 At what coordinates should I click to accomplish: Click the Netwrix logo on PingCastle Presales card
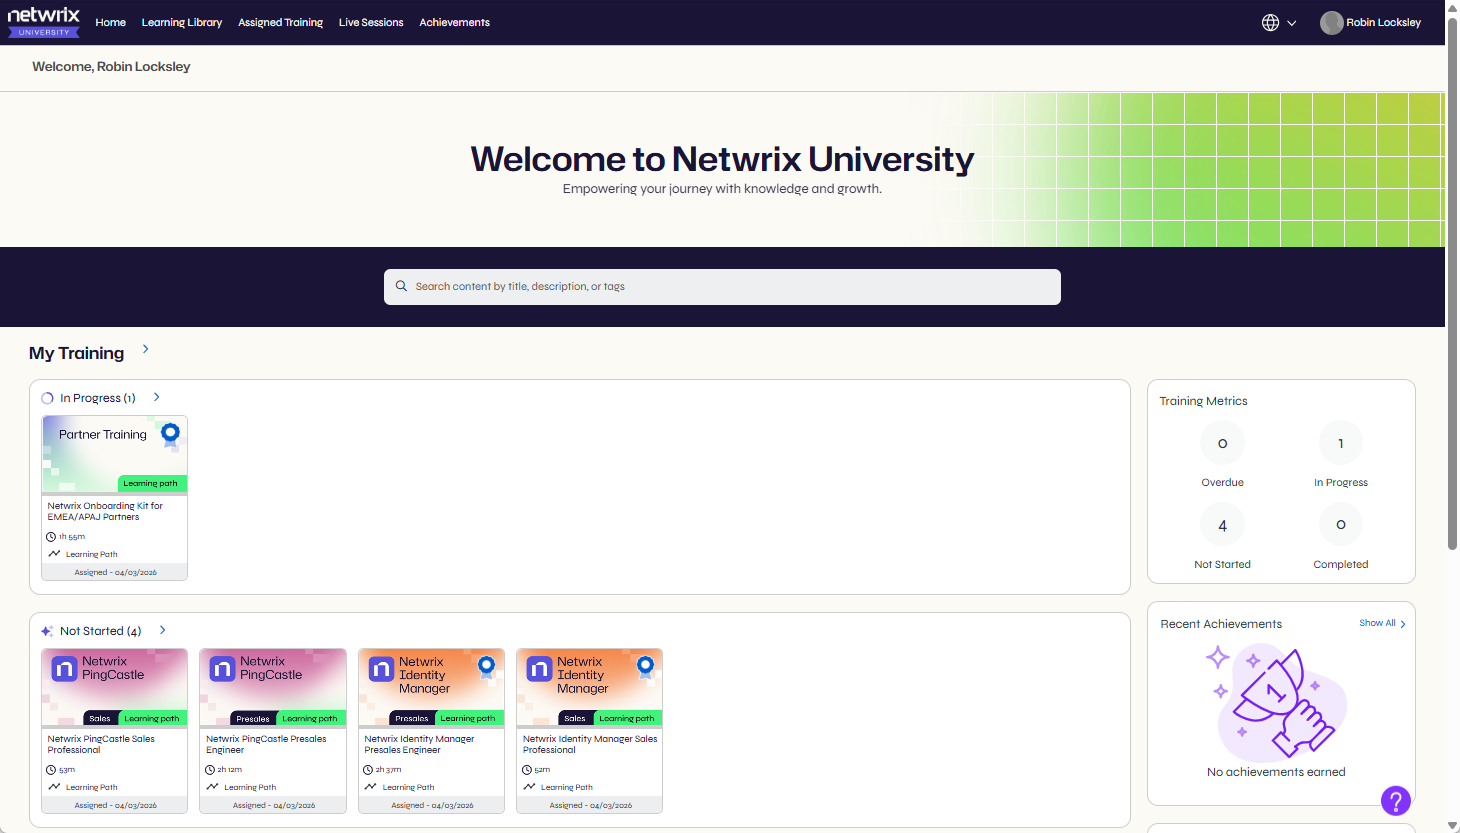[222, 669]
